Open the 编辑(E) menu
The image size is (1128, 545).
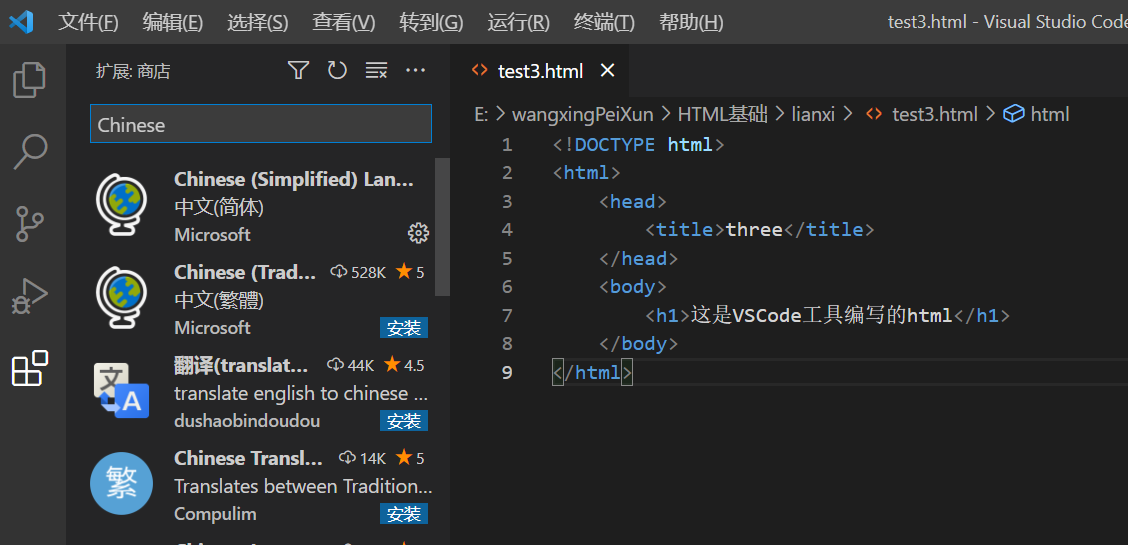(173, 22)
